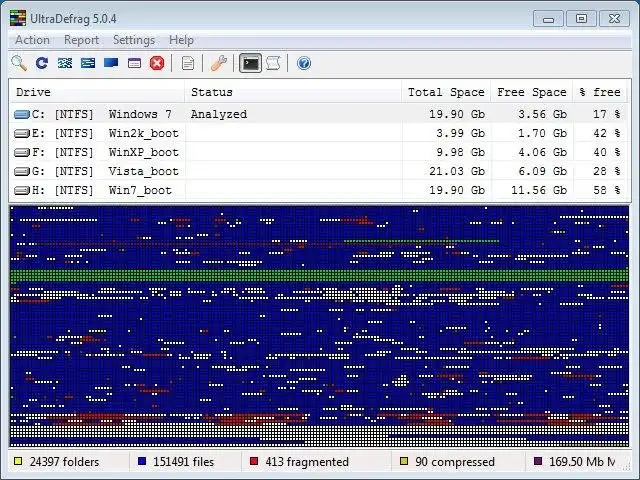Click the Optimize MFT toolbar icon

pyautogui.click(x=134, y=63)
